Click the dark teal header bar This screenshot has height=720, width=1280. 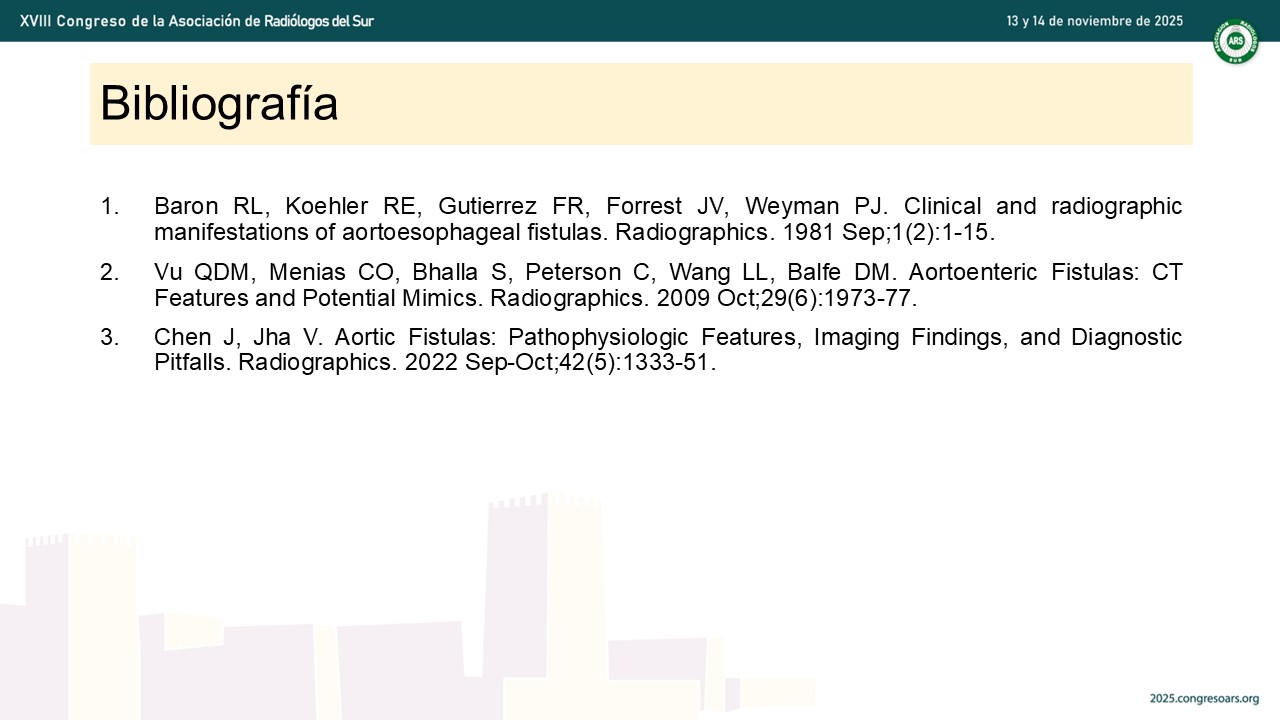640,20
